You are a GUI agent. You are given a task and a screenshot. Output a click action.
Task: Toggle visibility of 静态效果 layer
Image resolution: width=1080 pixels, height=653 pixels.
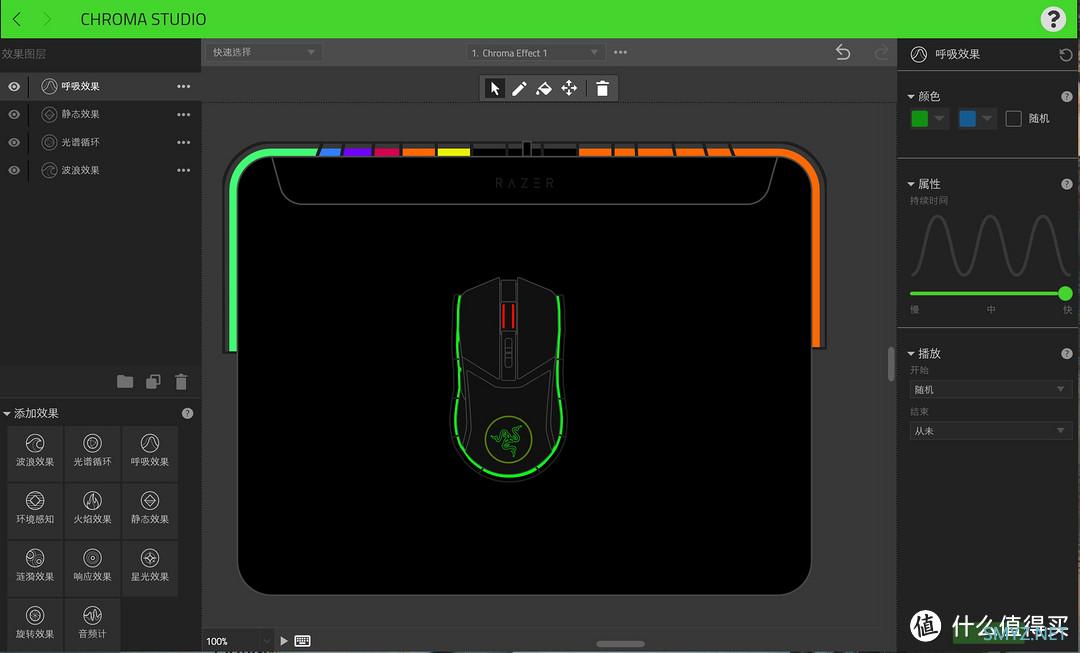[14, 114]
